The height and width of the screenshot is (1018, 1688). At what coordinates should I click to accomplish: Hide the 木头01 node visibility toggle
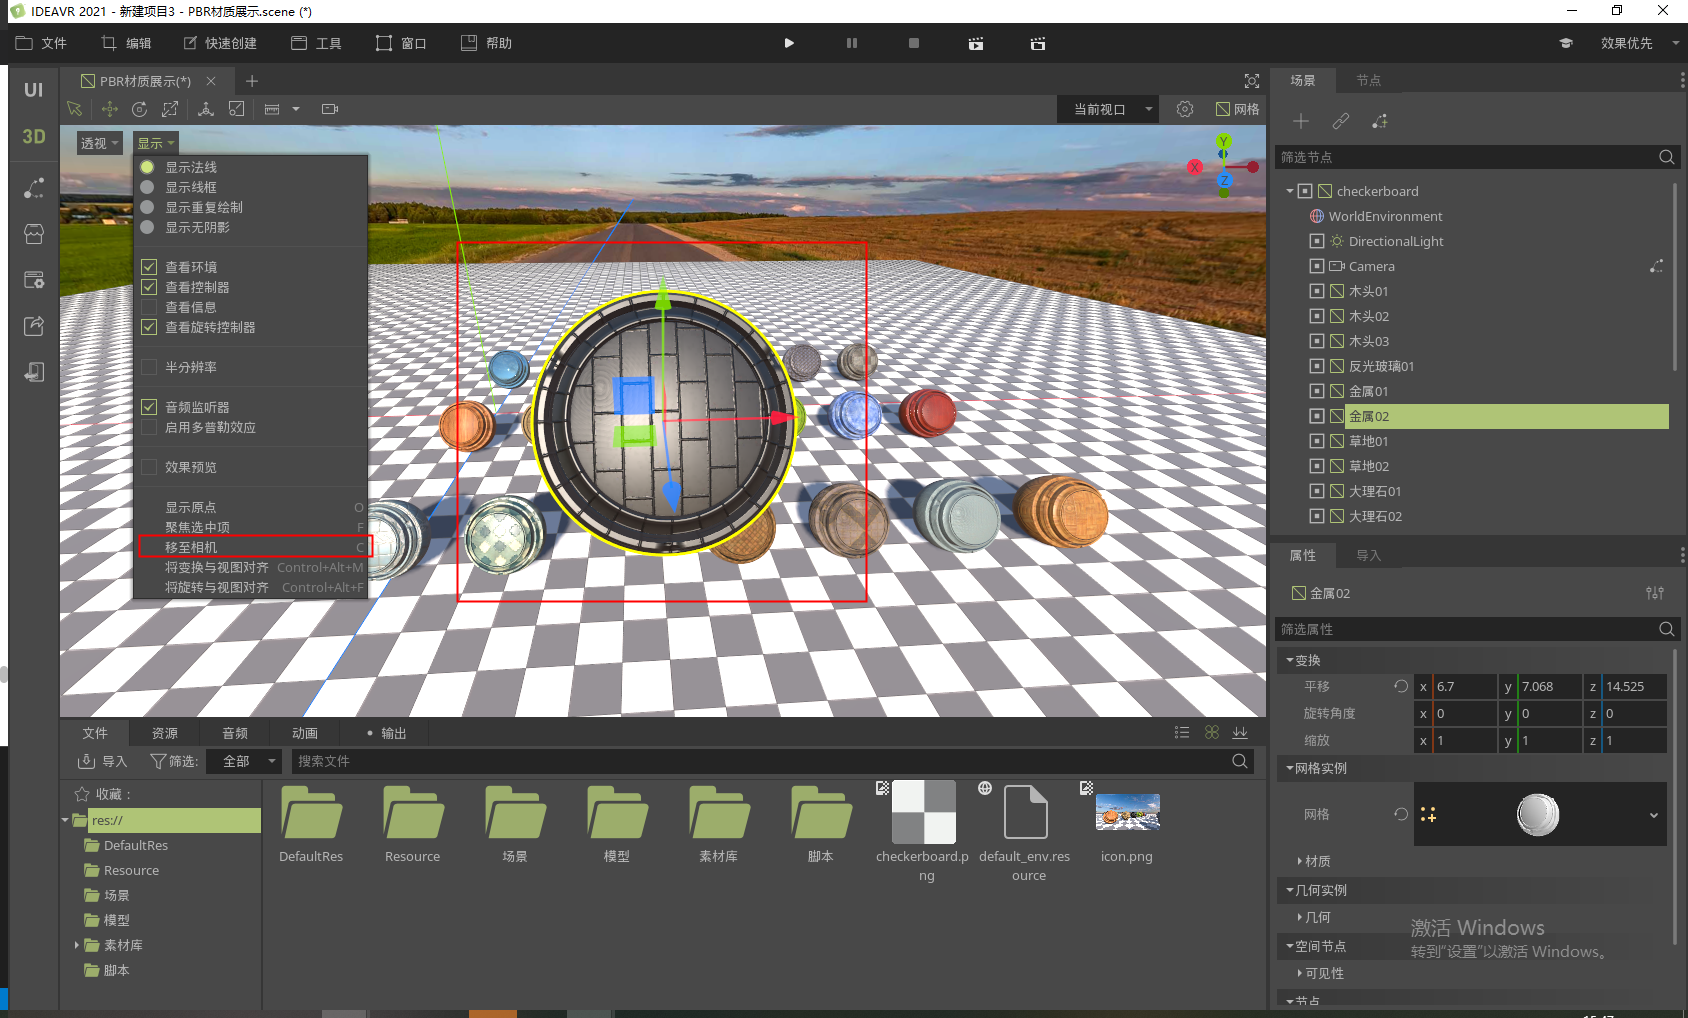[x=1317, y=291]
